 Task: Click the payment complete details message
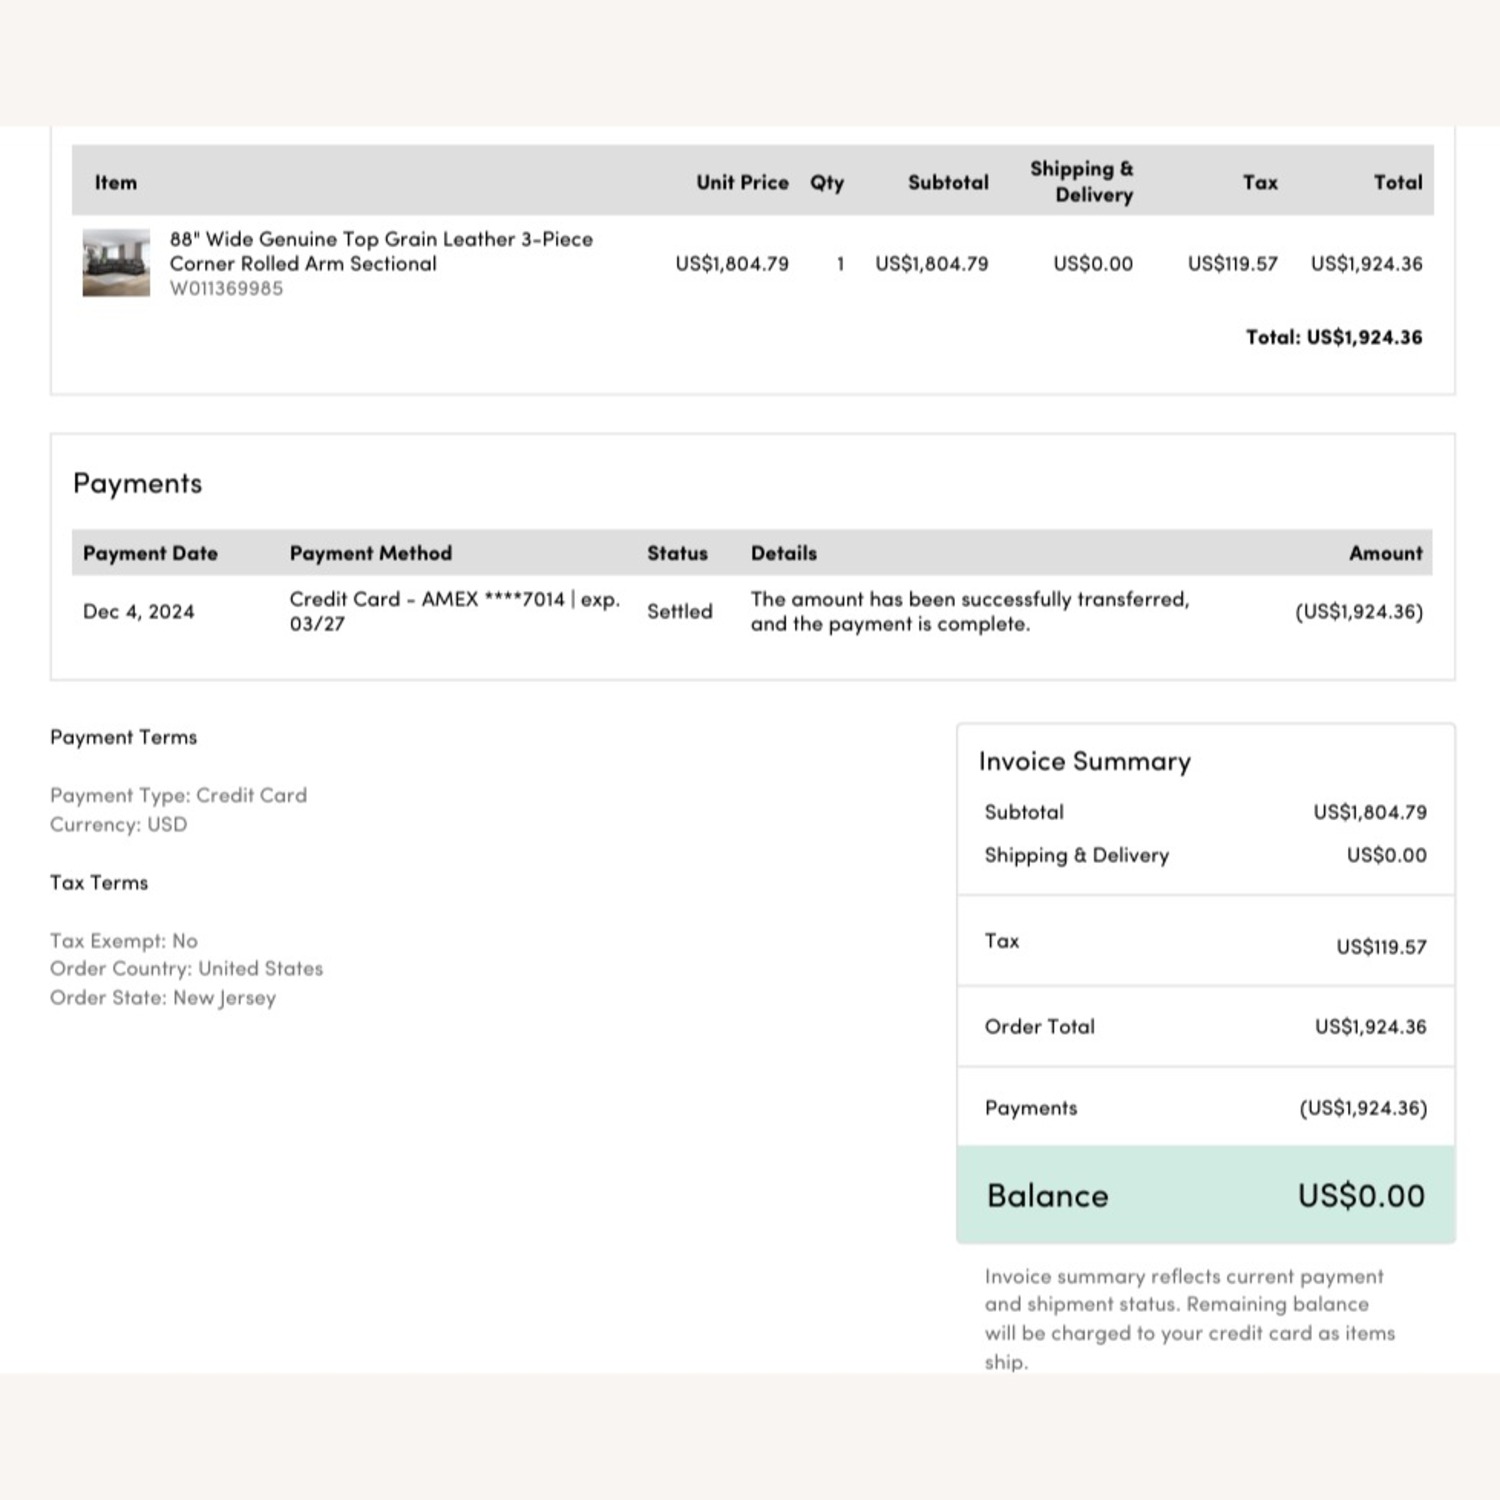coord(969,611)
